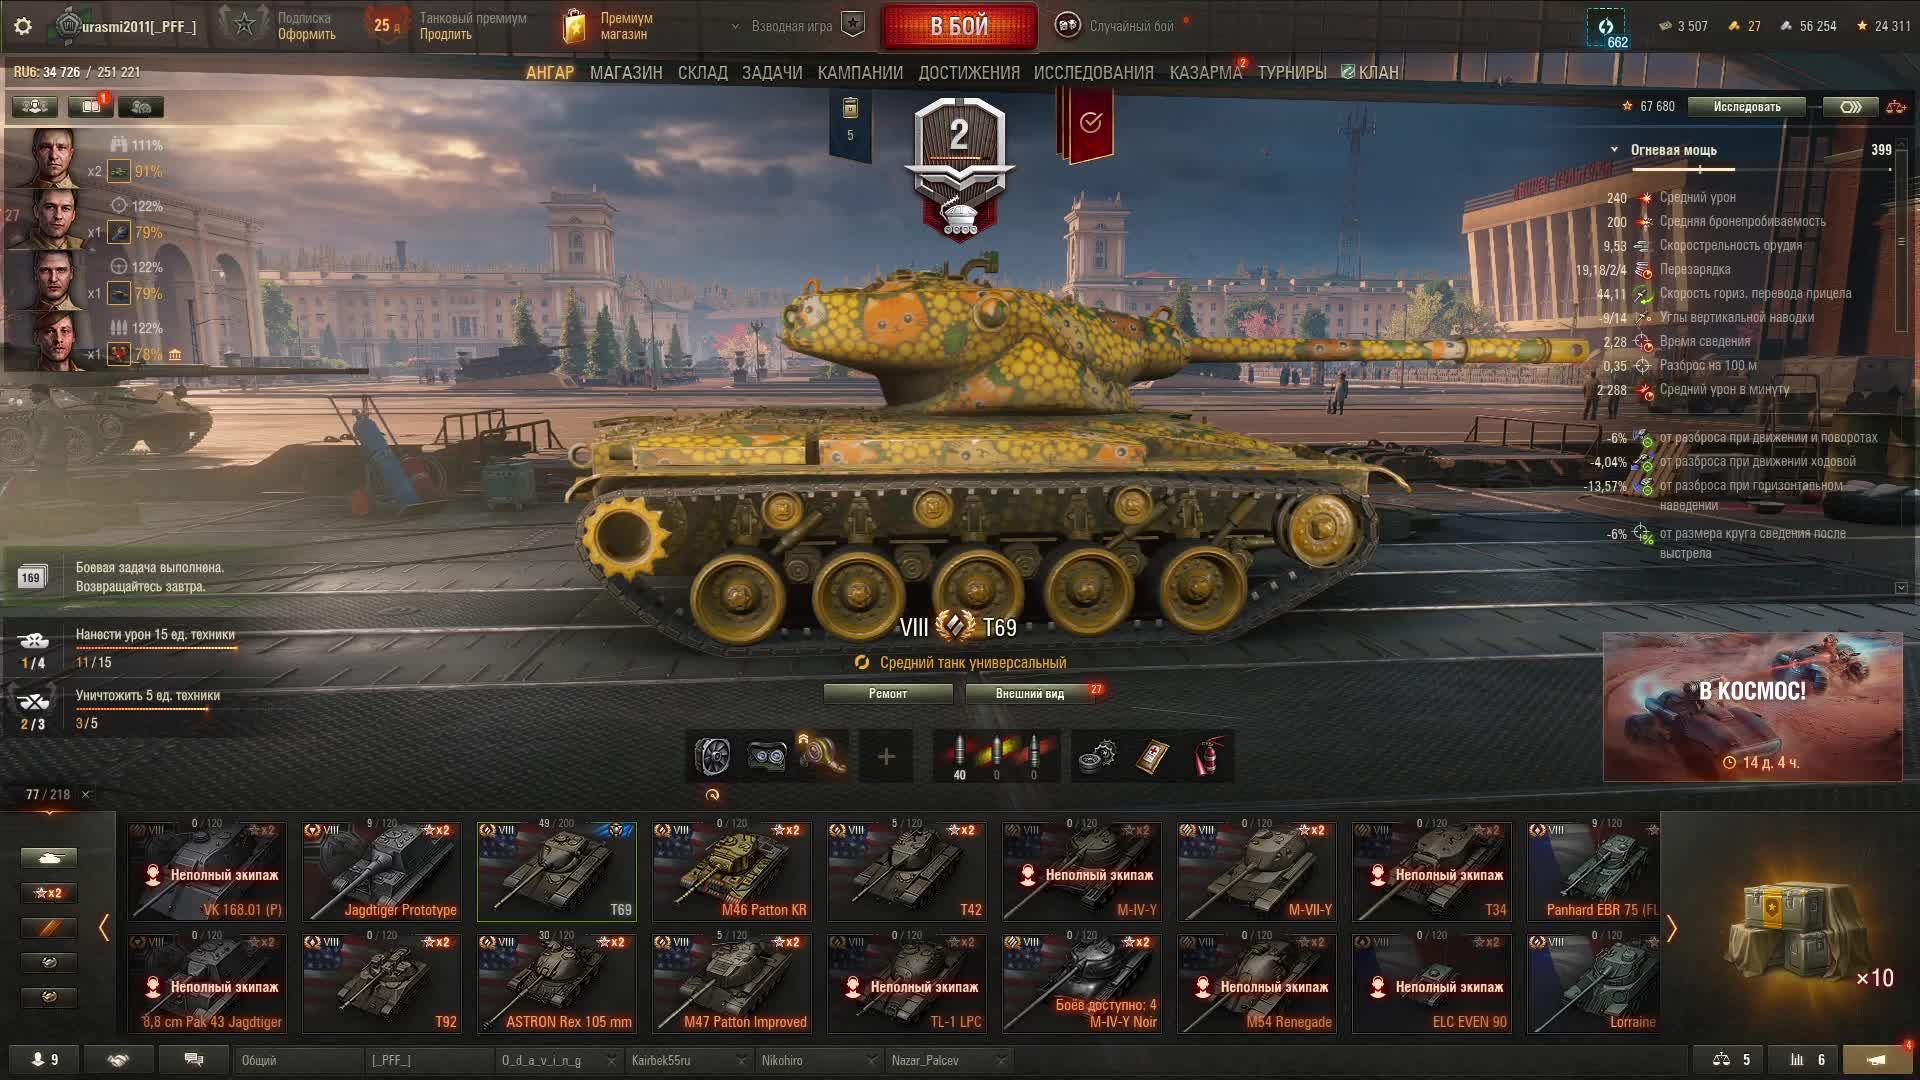Screen dimensions: 1920x1080
Task: Toggle the x2 bonus filter in carousel
Action: click(48, 893)
